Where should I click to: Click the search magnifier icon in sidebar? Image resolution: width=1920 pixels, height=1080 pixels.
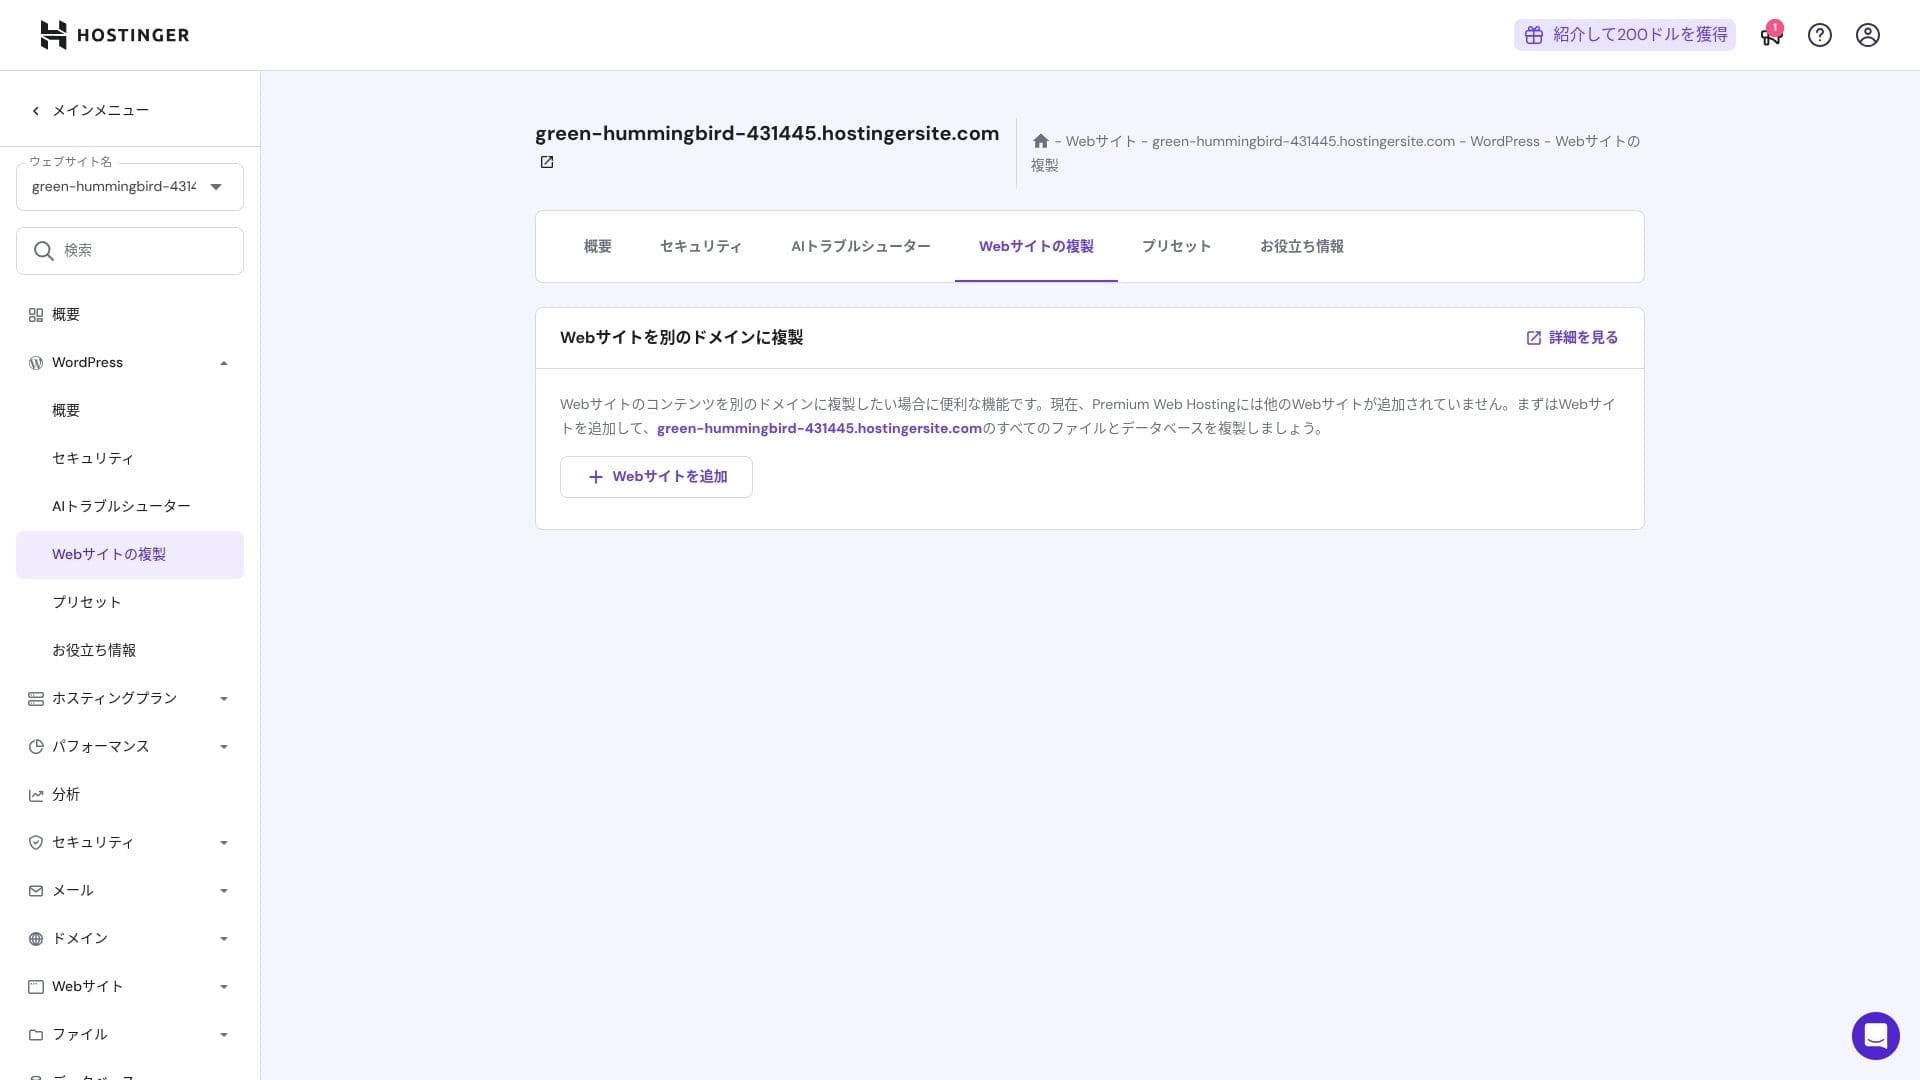[x=43, y=251]
